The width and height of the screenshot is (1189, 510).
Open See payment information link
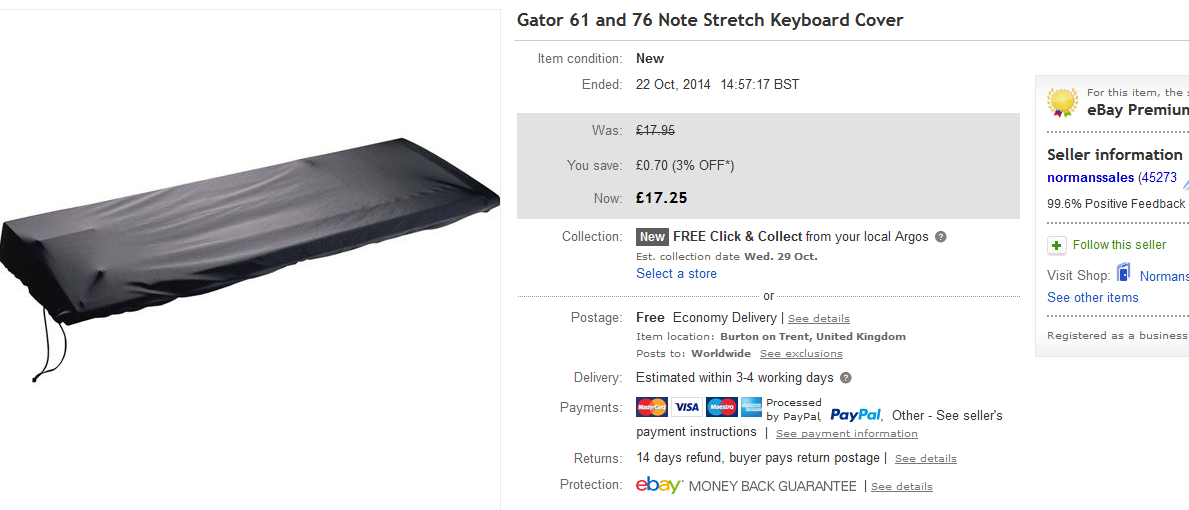pyautogui.click(x=846, y=434)
